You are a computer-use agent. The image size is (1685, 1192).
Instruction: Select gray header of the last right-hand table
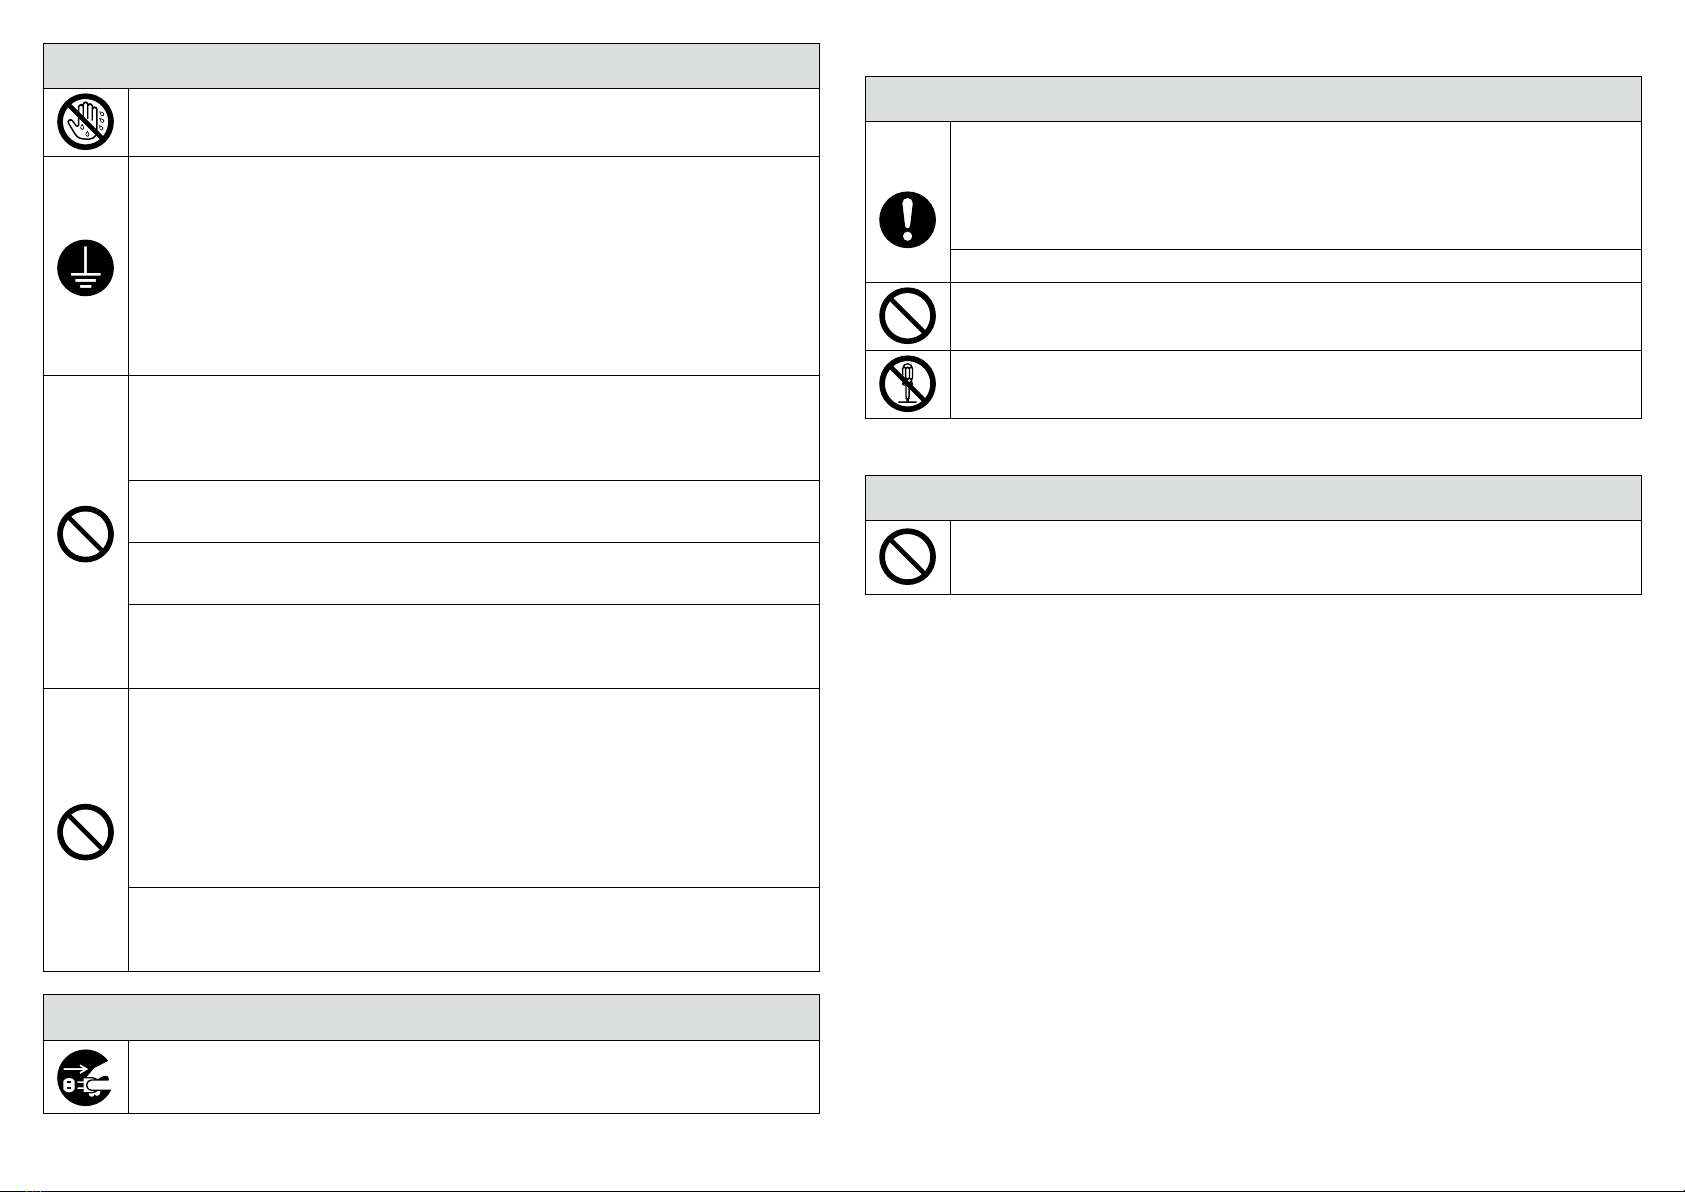(1253, 498)
